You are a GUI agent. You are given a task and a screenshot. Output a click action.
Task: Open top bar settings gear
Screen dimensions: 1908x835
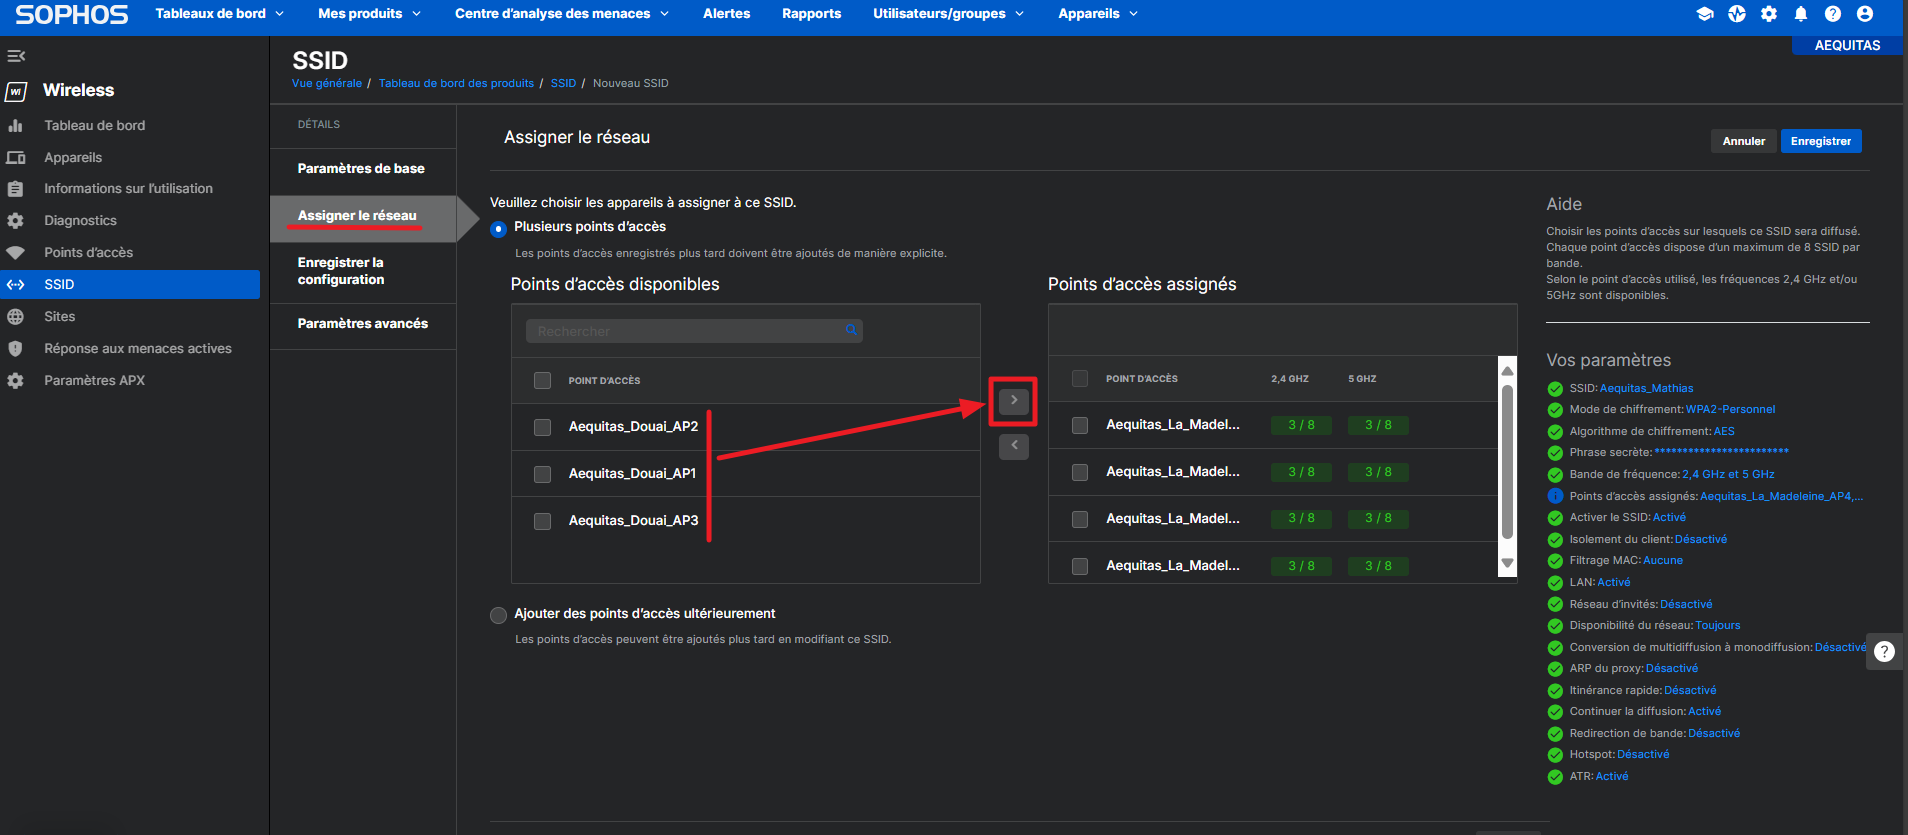(1769, 14)
